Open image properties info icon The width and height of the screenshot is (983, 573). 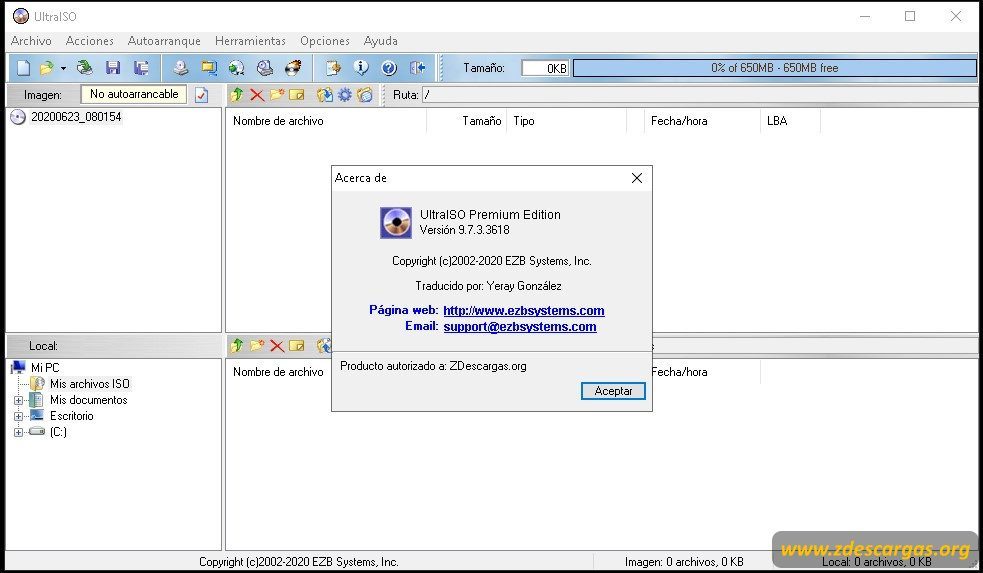pos(361,68)
